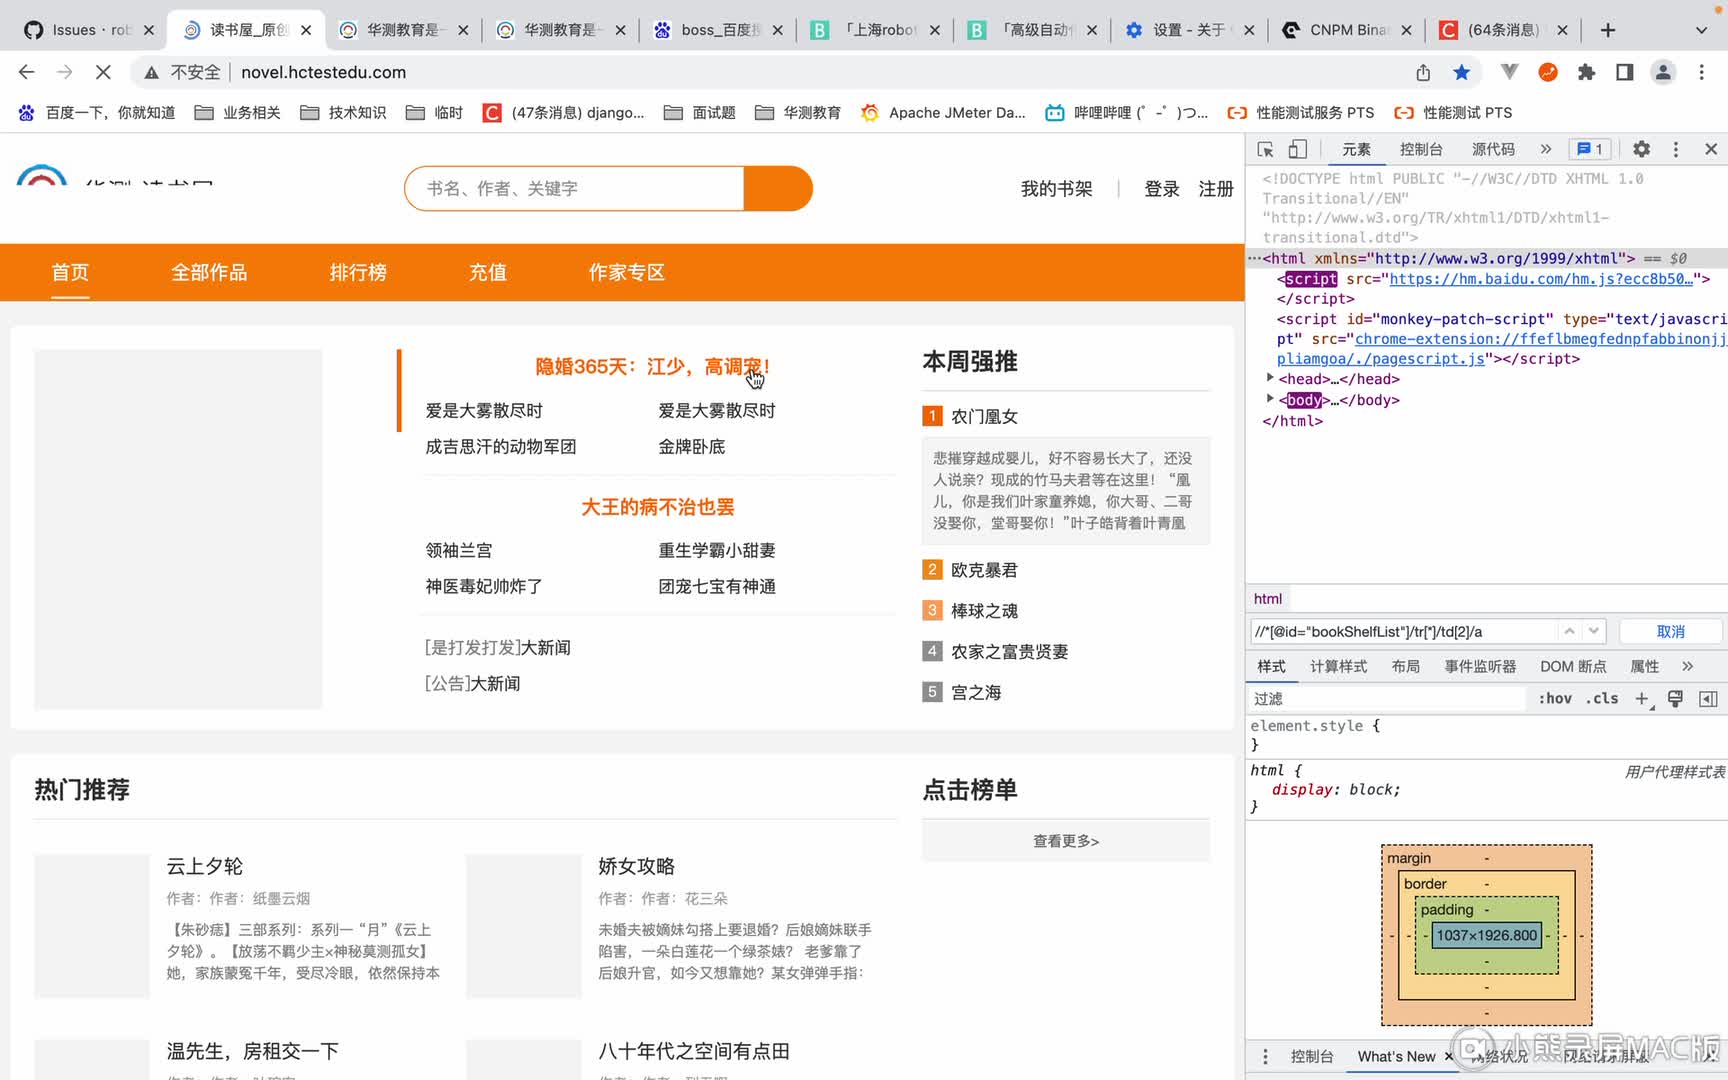Go to next search result arrow
This screenshot has height=1080, width=1728.
[x=1594, y=631]
